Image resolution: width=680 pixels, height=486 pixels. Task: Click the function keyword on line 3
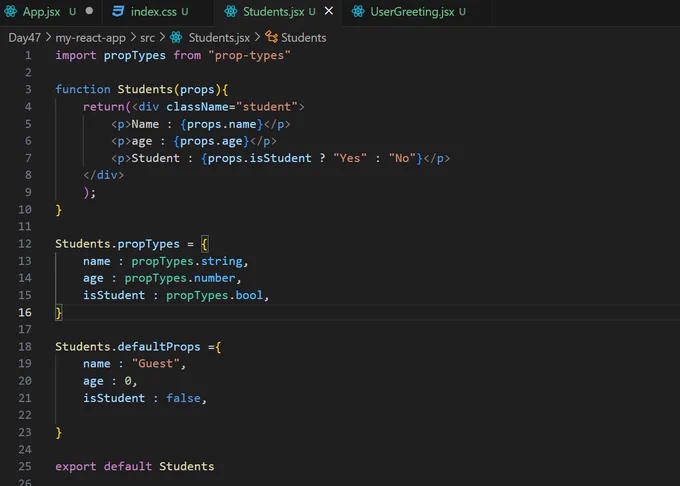[x=82, y=89]
